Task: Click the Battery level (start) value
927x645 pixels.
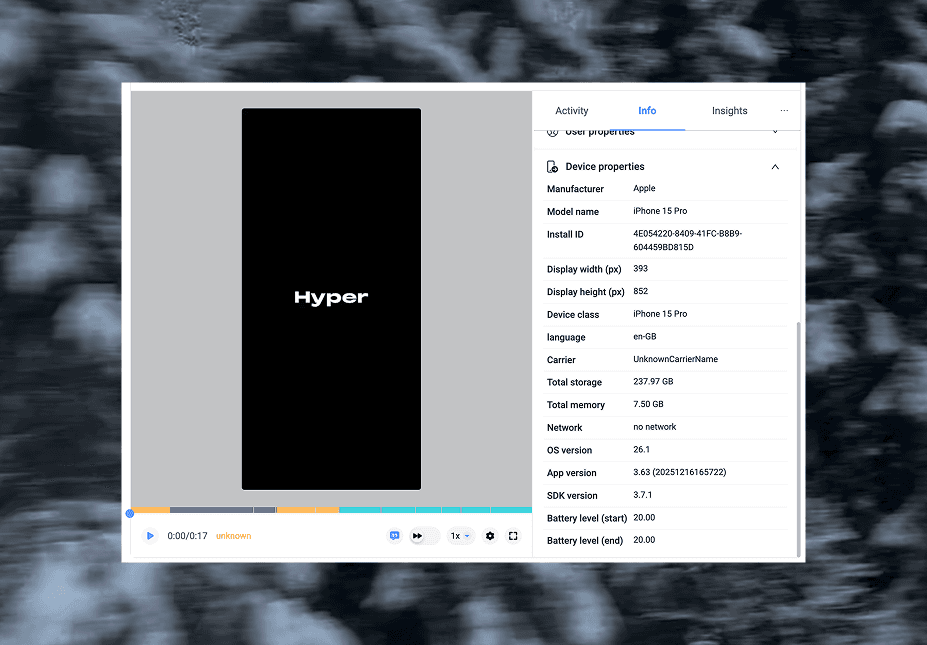Action: pyautogui.click(x=644, y=517)
